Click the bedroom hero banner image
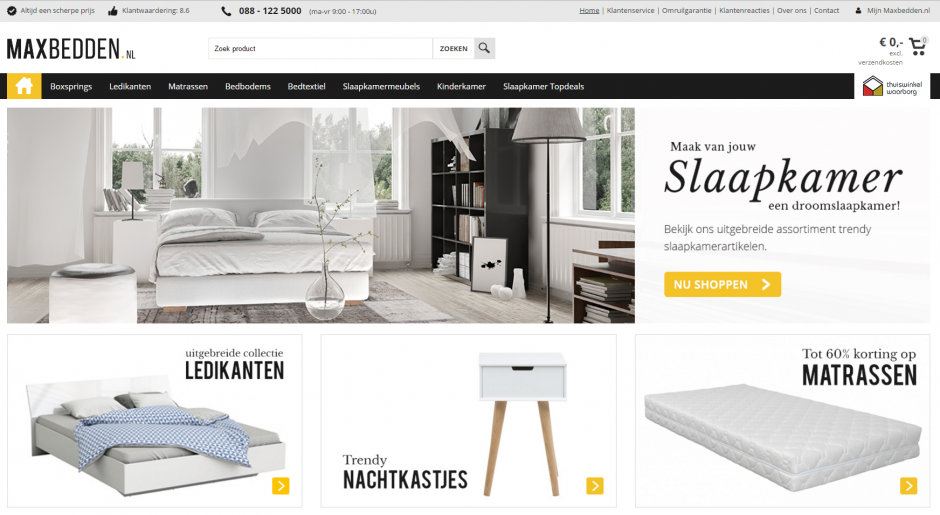The width and height of the screenshot is (940, 515). 321,215
